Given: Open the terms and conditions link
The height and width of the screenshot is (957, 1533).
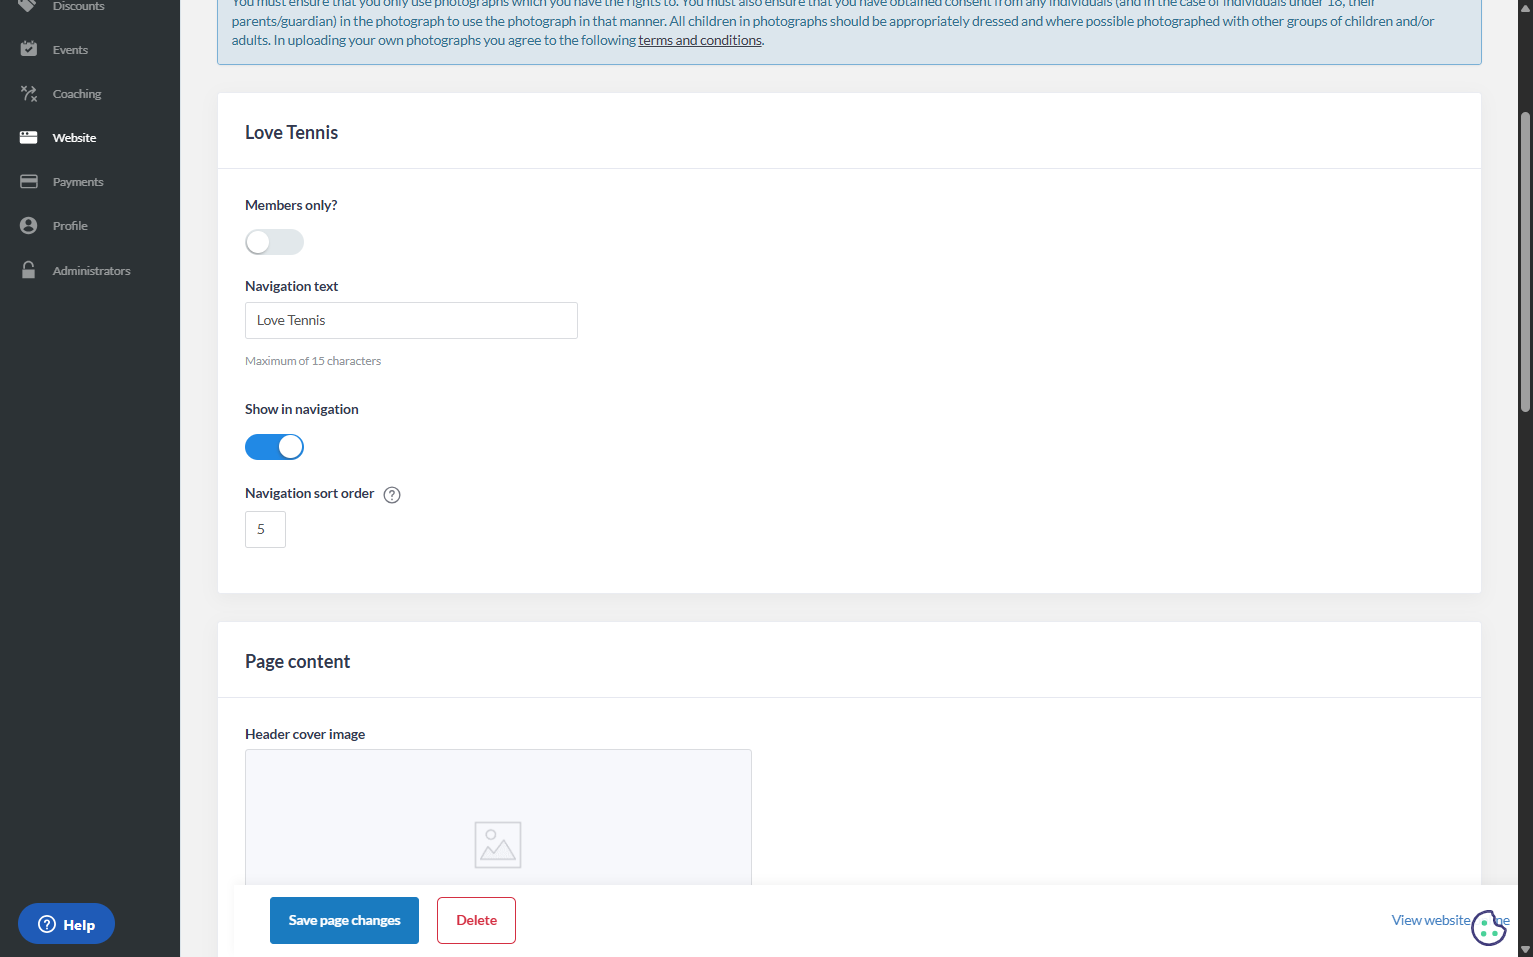Looking at the screenshot, I should pyautogui.click(x=700, y=40).
